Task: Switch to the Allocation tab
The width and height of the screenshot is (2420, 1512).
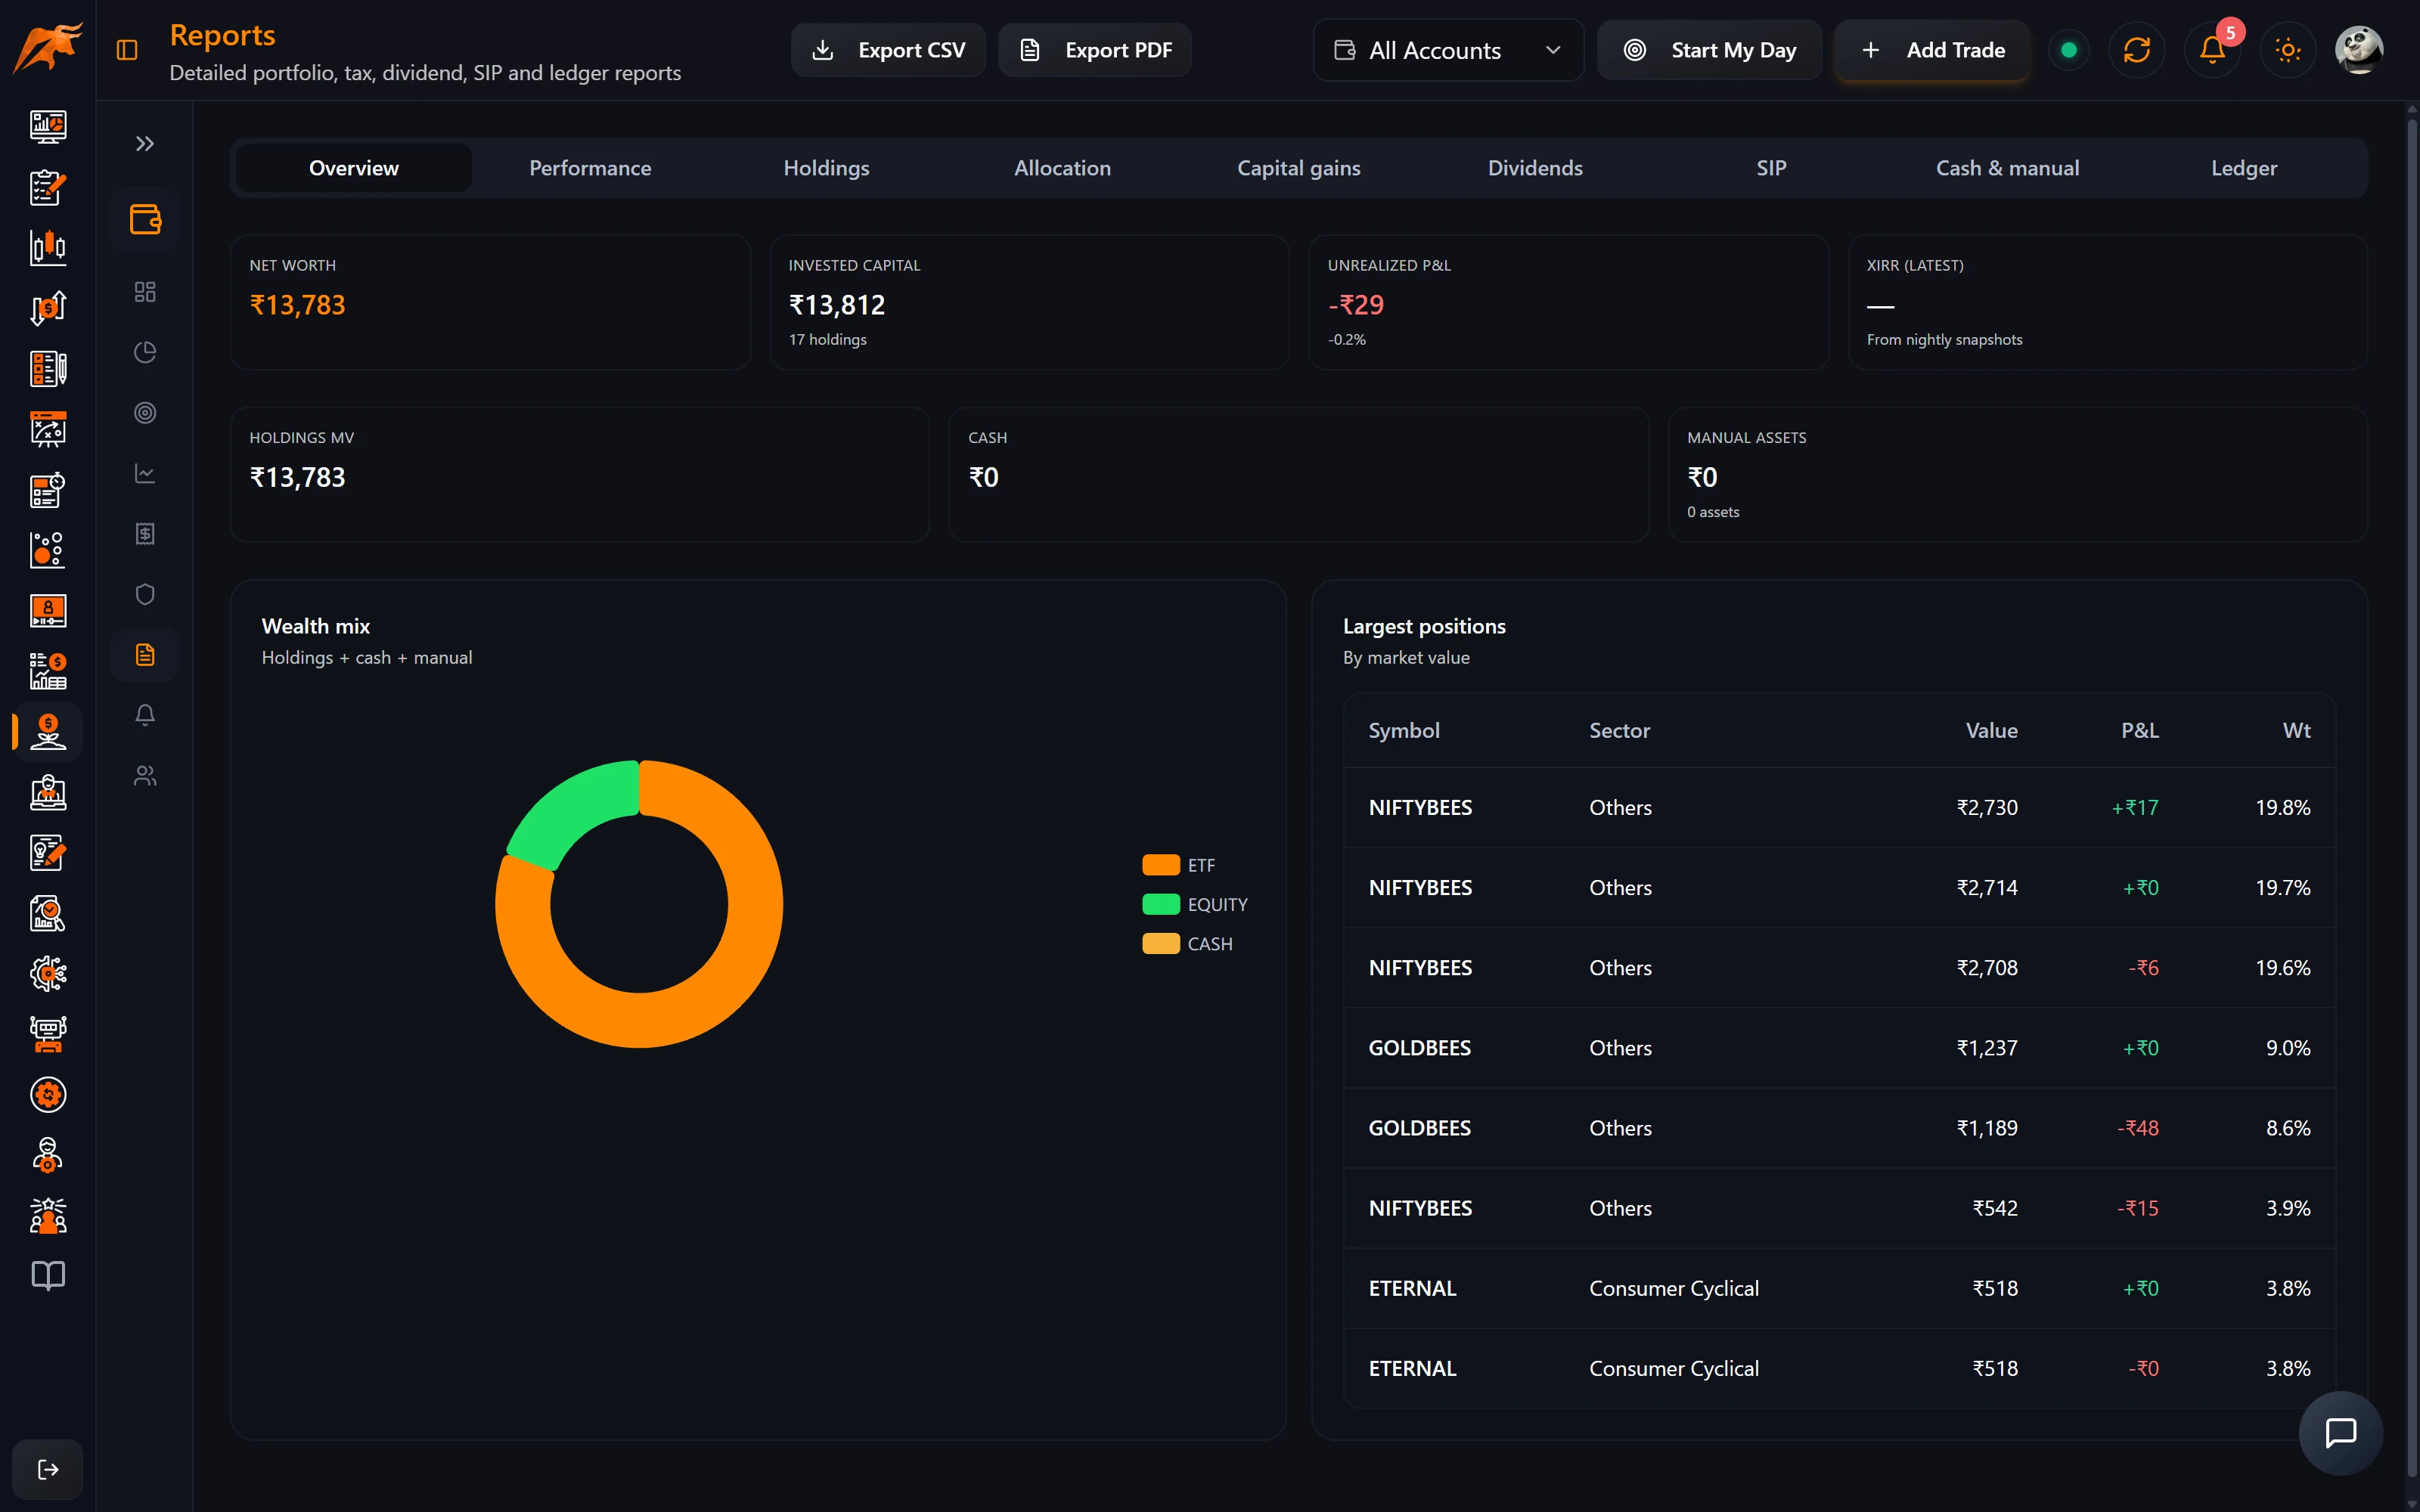Action: 1062,168
